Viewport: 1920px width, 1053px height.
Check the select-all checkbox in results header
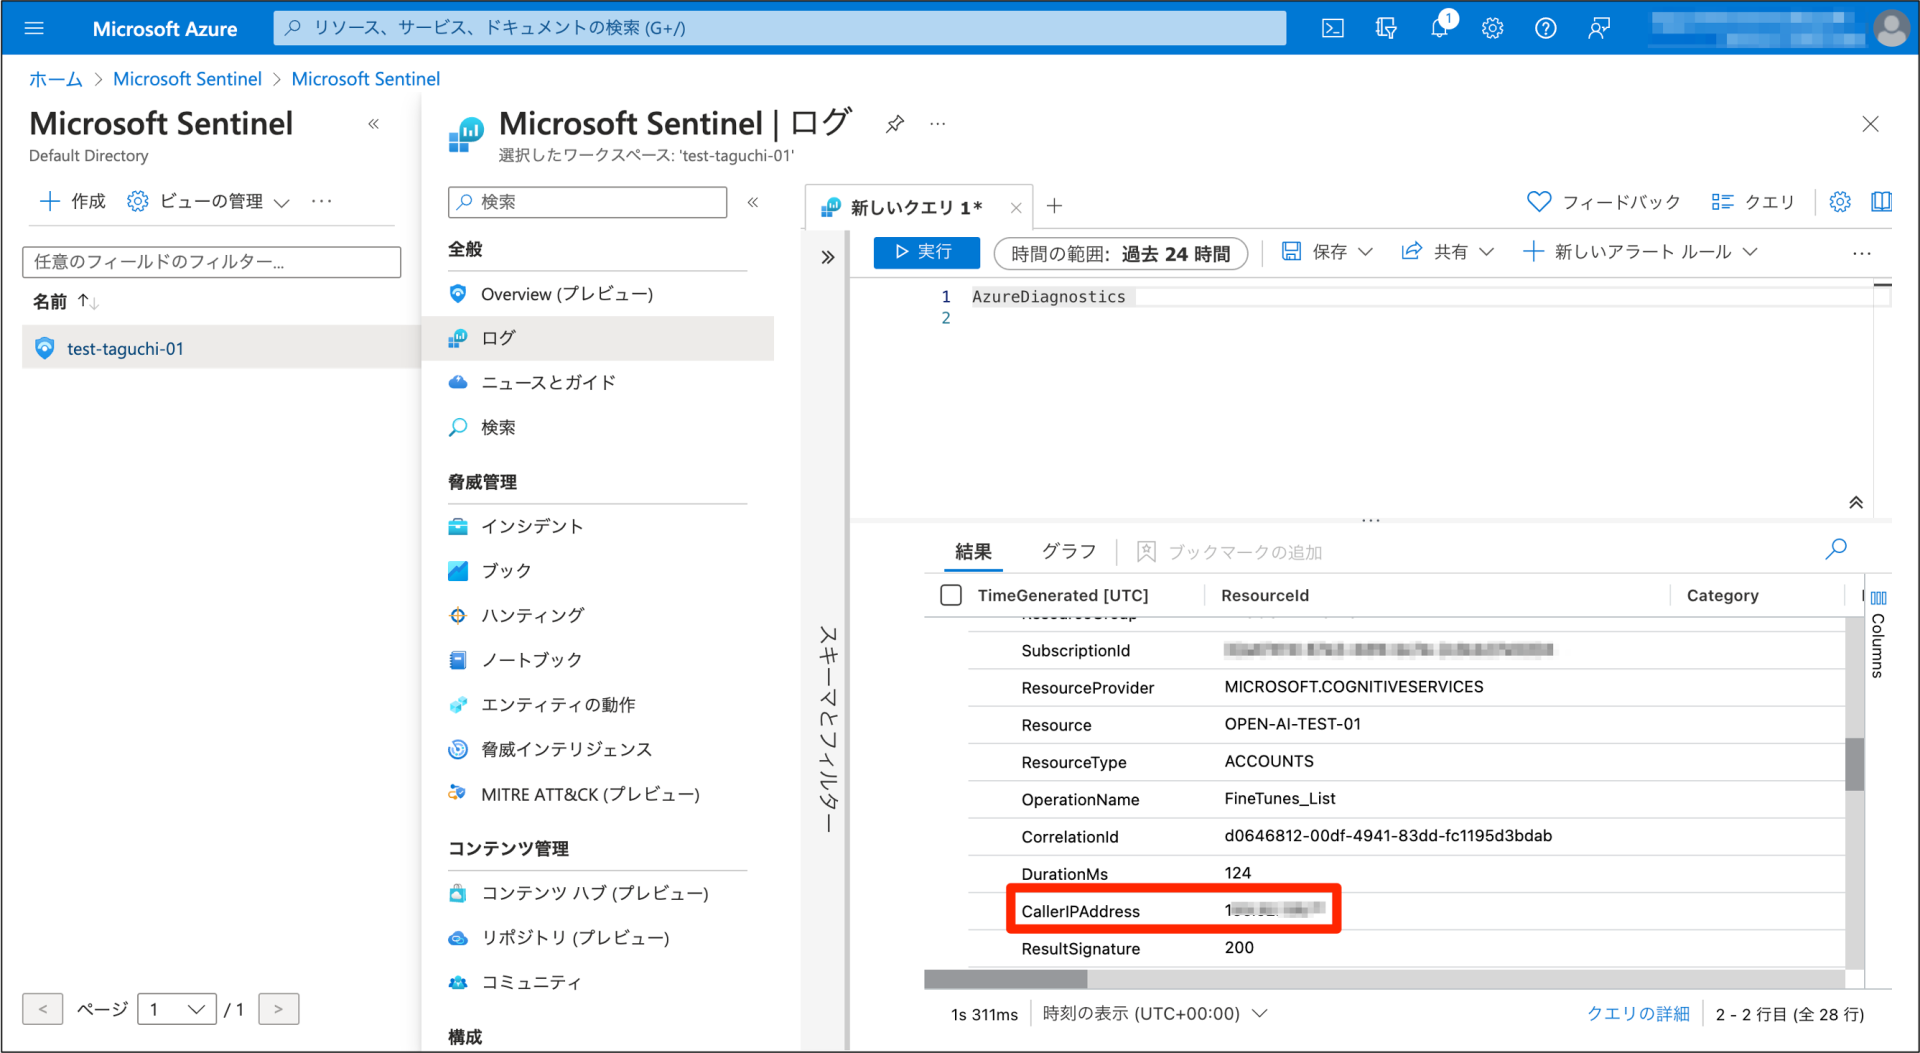pyautogui.click(x=950, y=594)
